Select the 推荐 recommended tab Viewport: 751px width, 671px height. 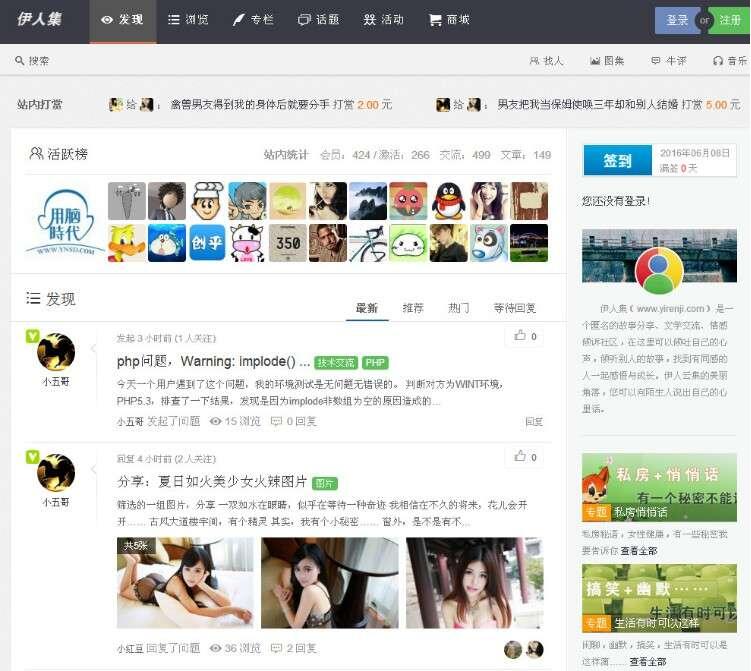tap(413, 308)
